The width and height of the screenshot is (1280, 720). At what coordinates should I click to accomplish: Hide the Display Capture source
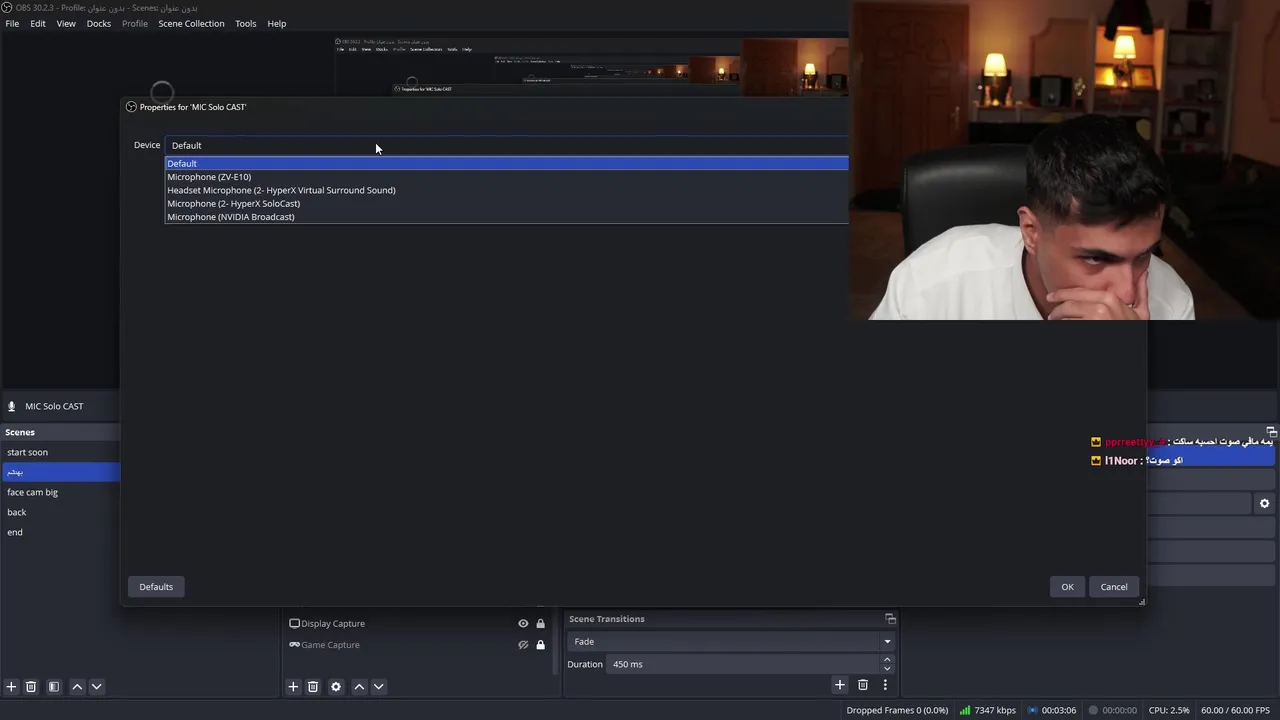(523, 623)
